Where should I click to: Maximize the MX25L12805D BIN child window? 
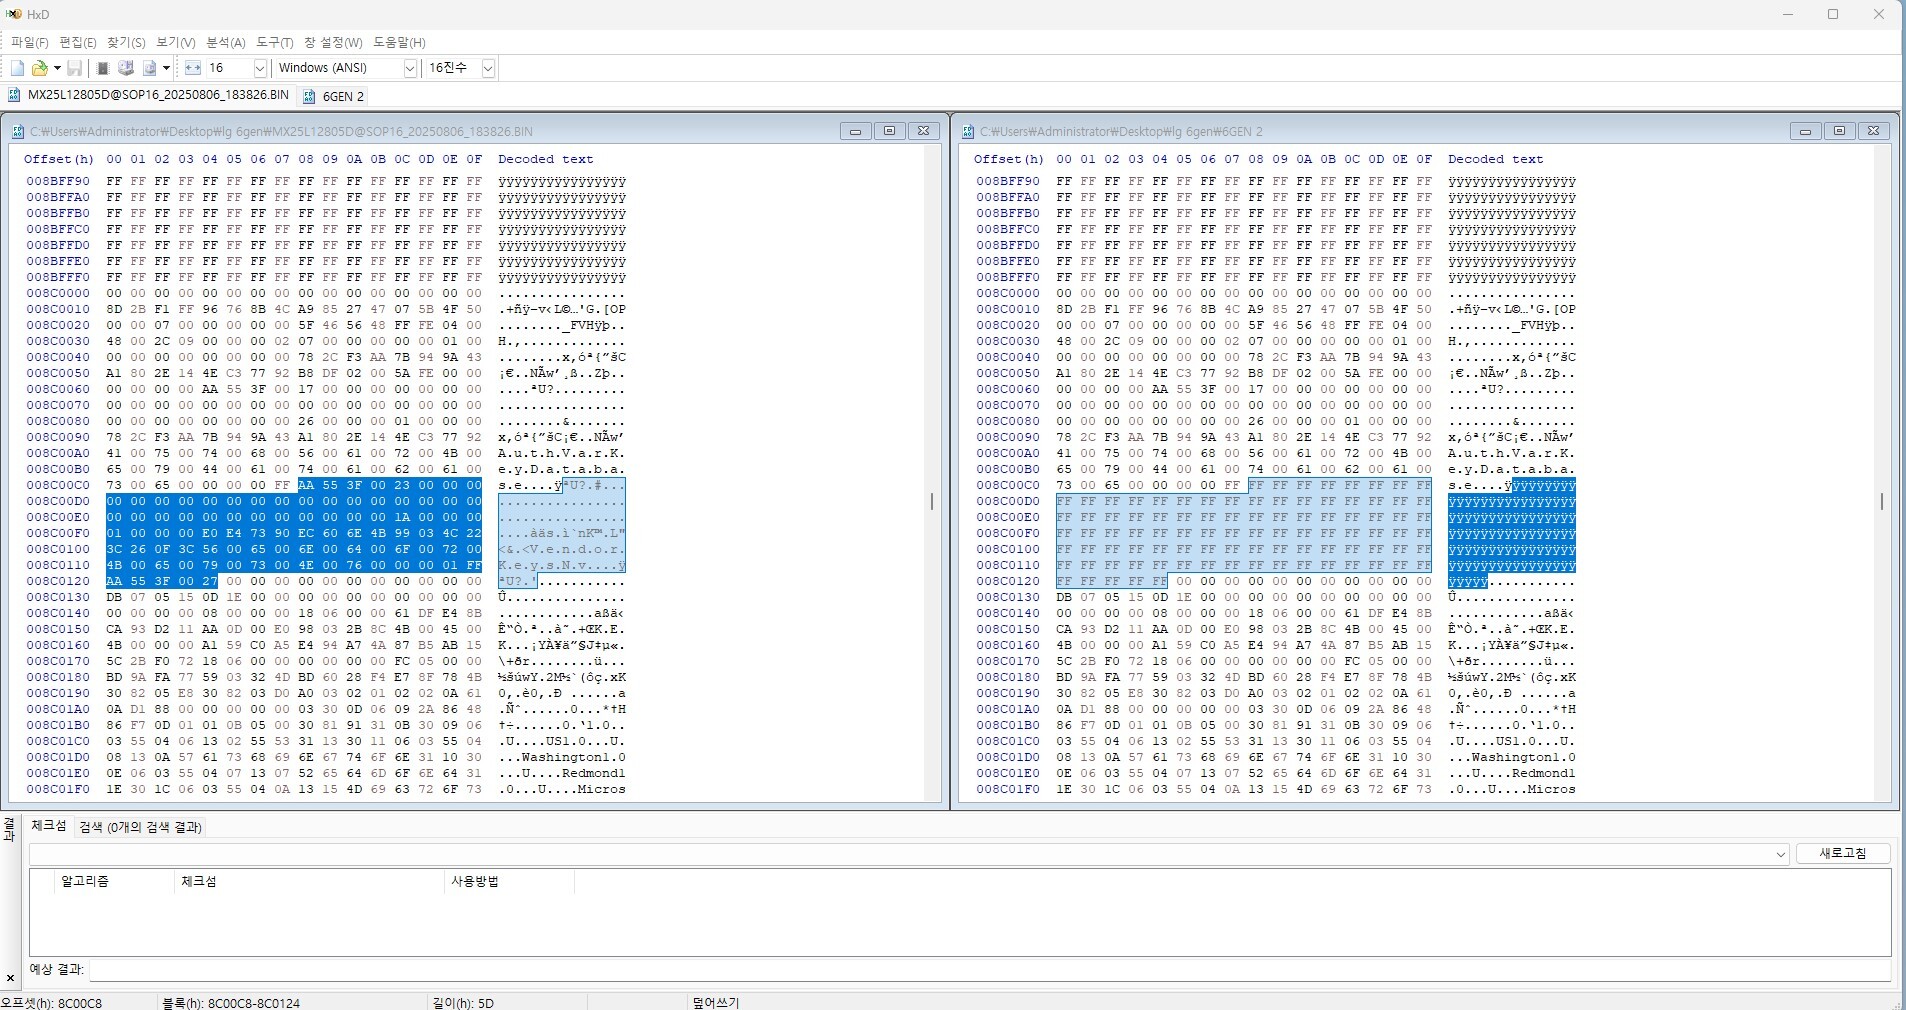tap(889, 131)
